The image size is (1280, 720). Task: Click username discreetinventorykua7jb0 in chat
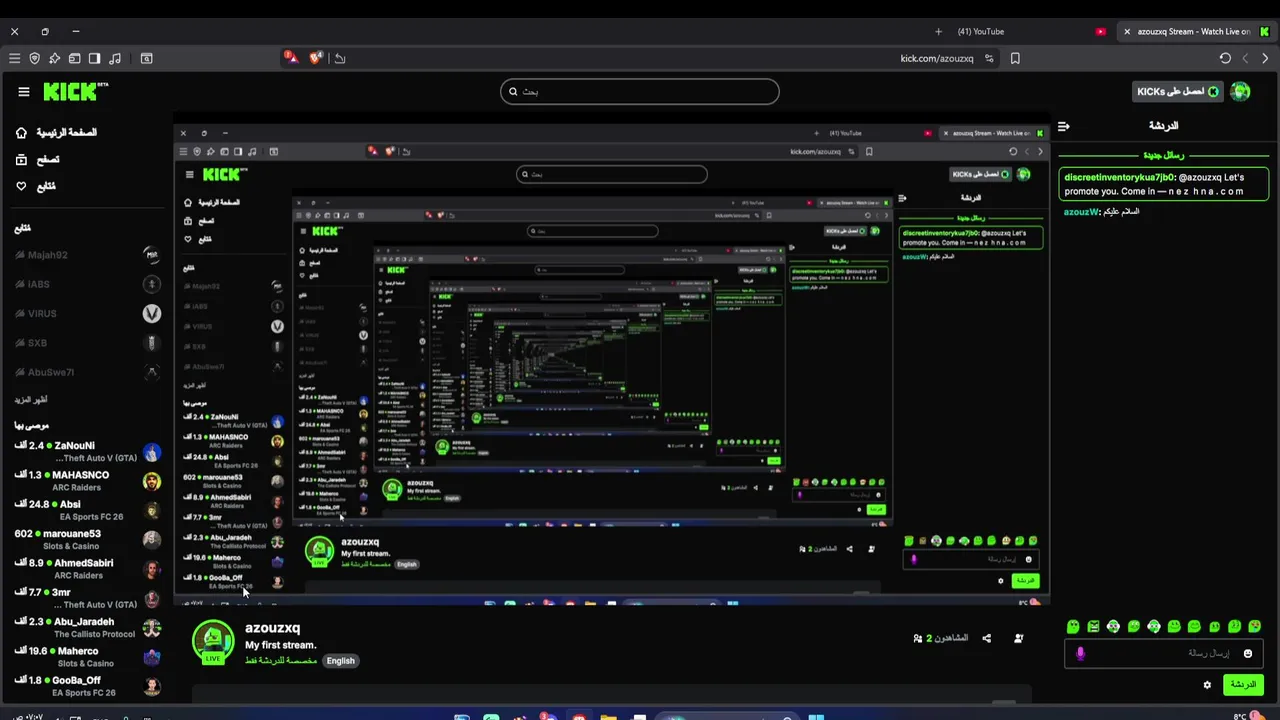pos(1120,177)
